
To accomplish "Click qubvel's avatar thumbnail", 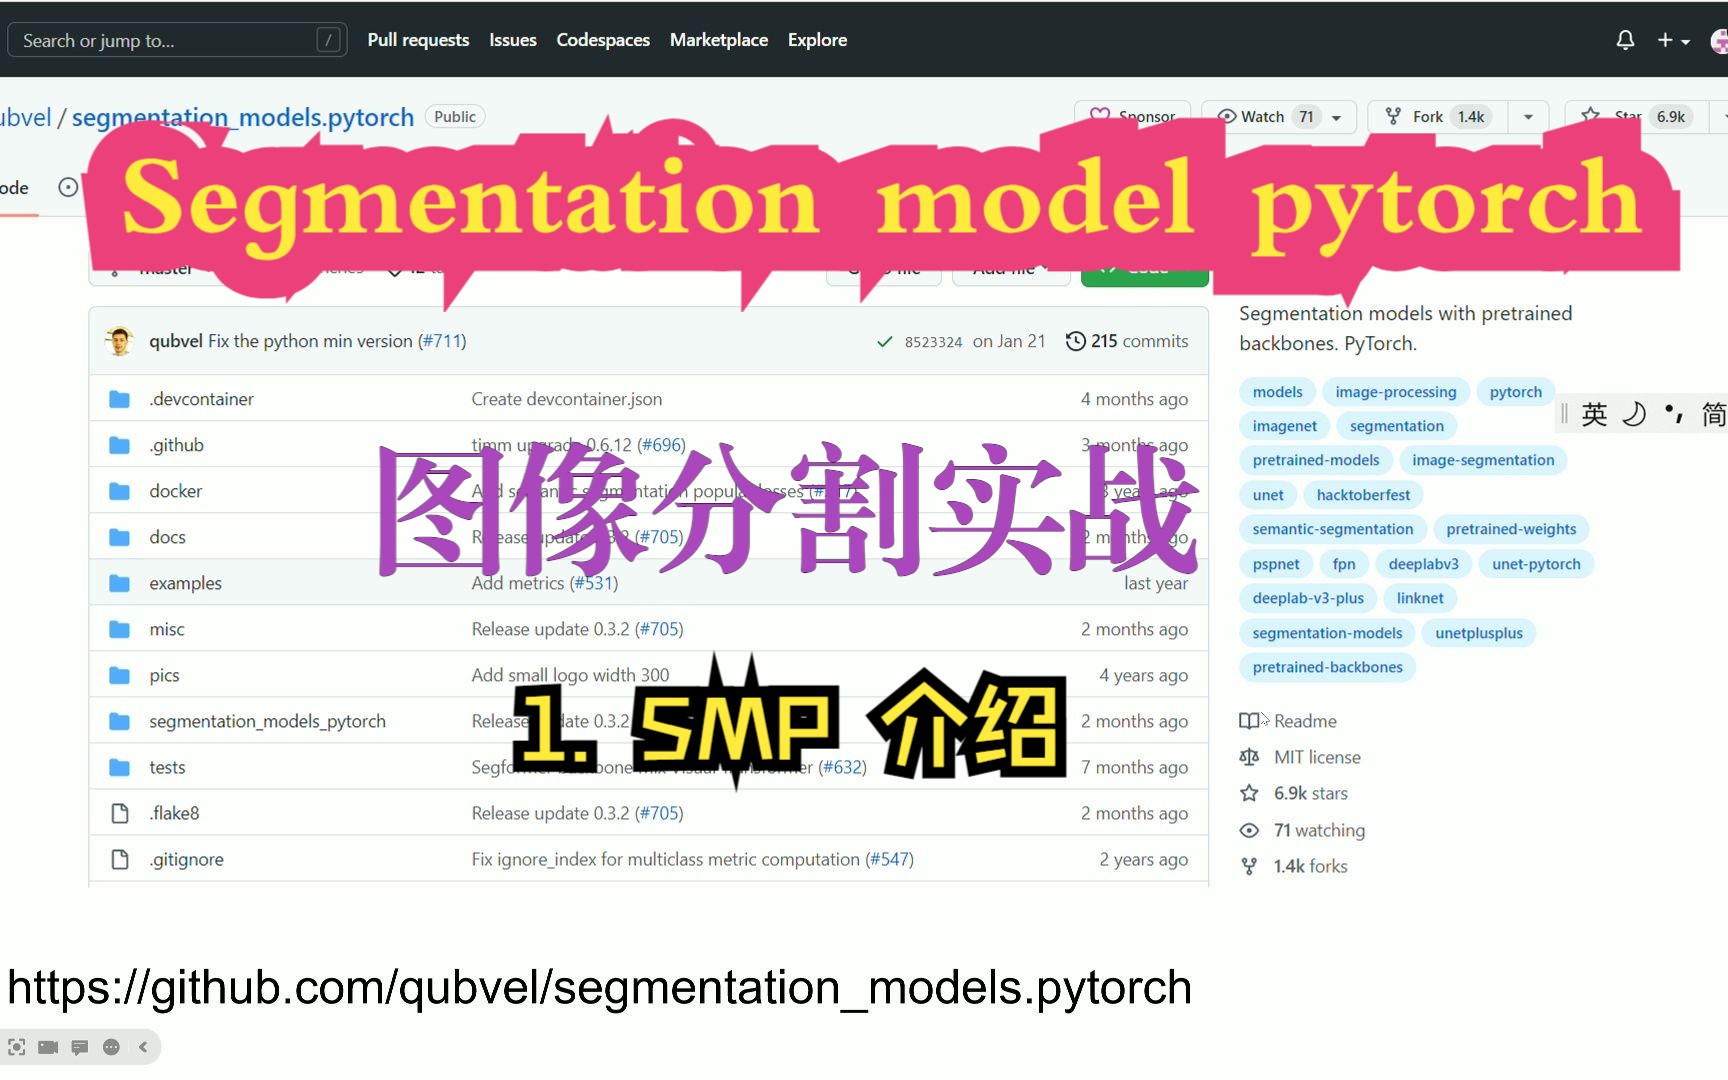I will pos(119,341).
